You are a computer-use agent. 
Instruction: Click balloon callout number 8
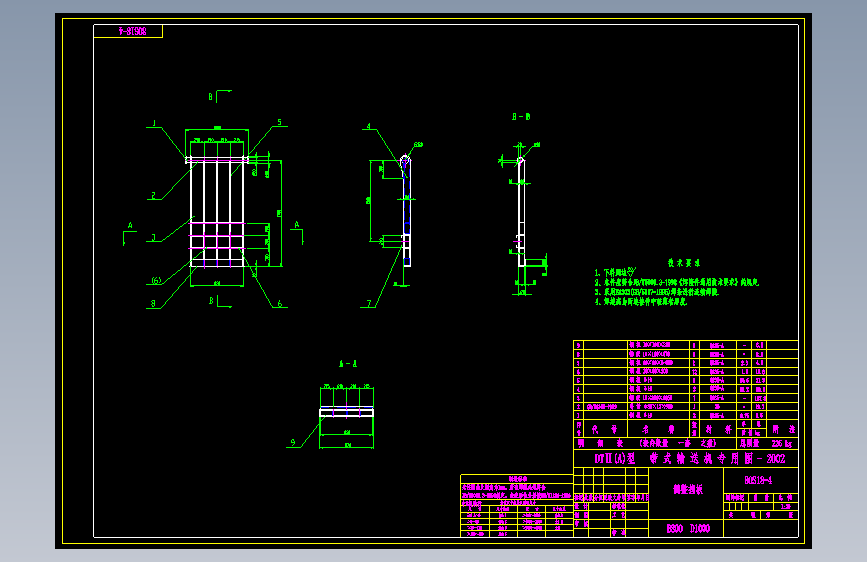(153, 304)
